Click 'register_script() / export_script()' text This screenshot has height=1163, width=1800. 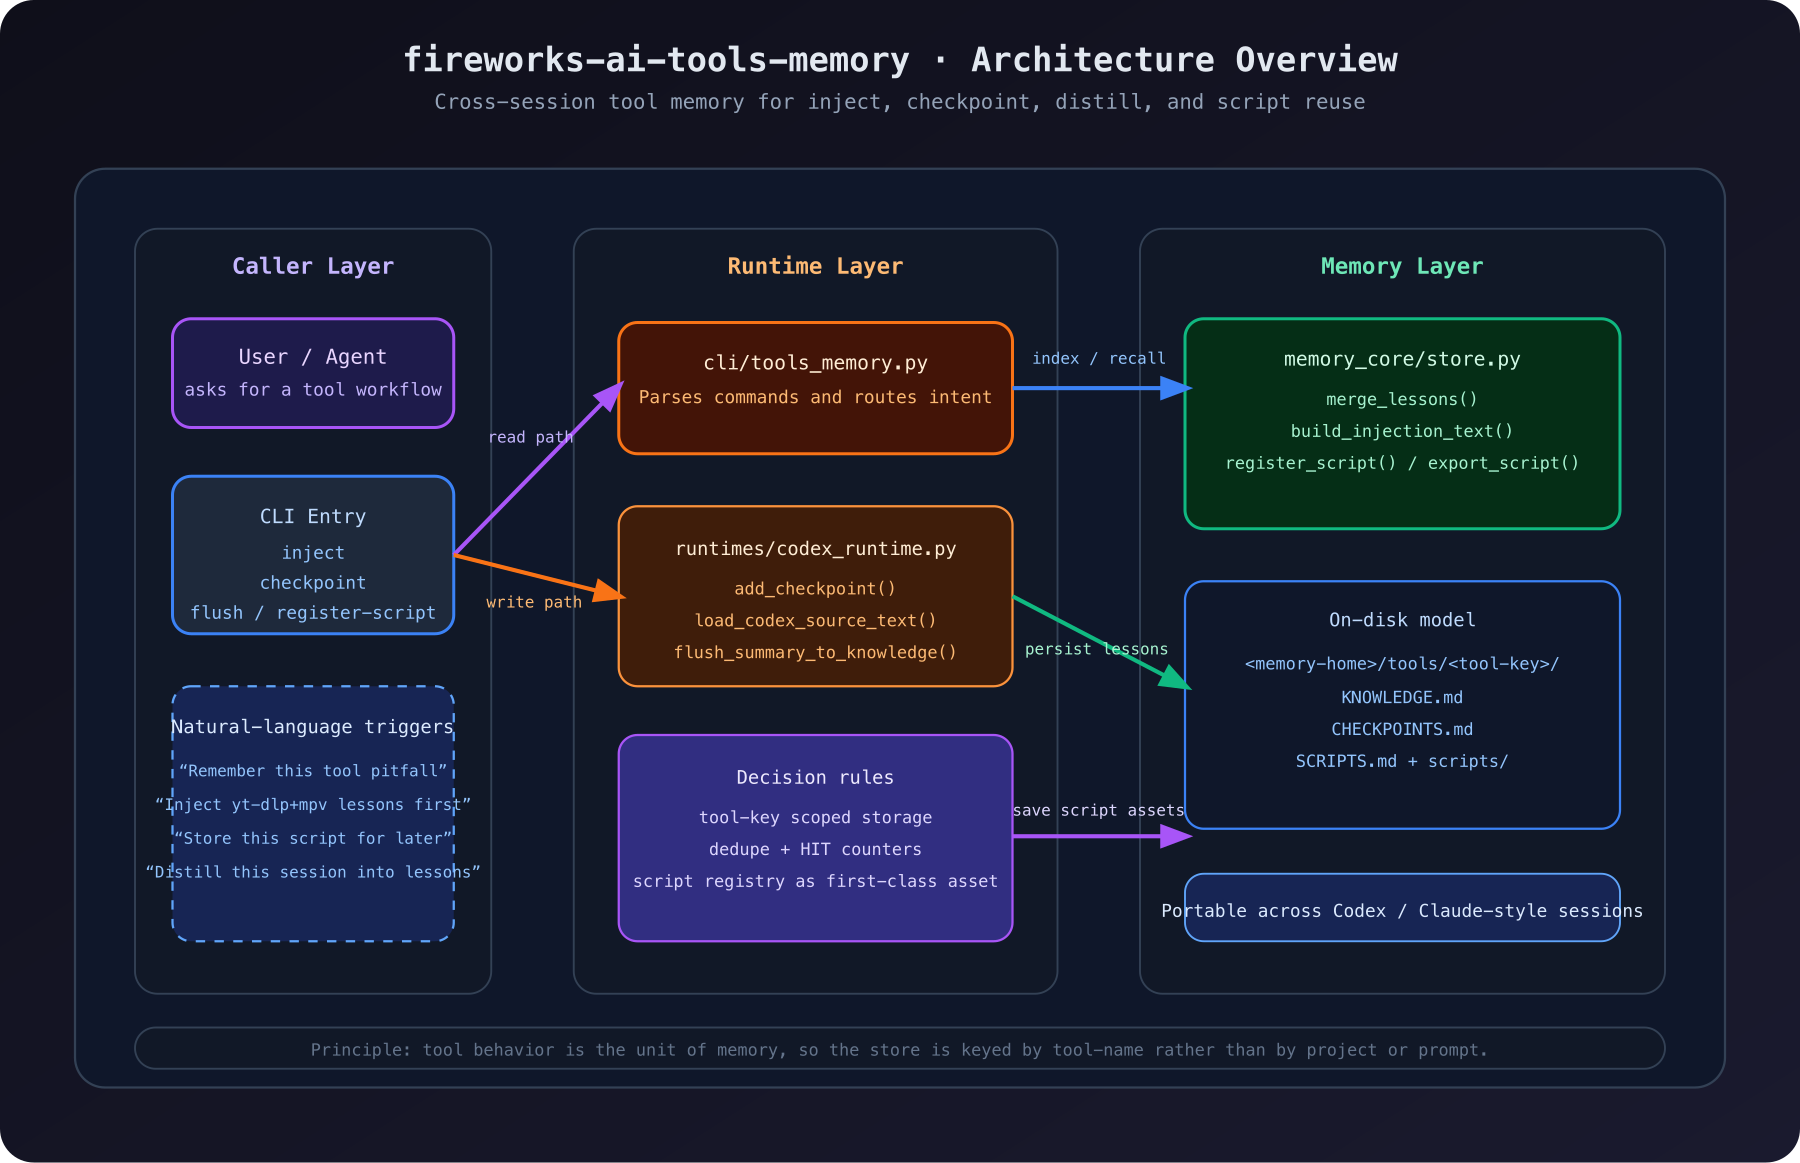pyautogui.click(x=1402, y=464)
